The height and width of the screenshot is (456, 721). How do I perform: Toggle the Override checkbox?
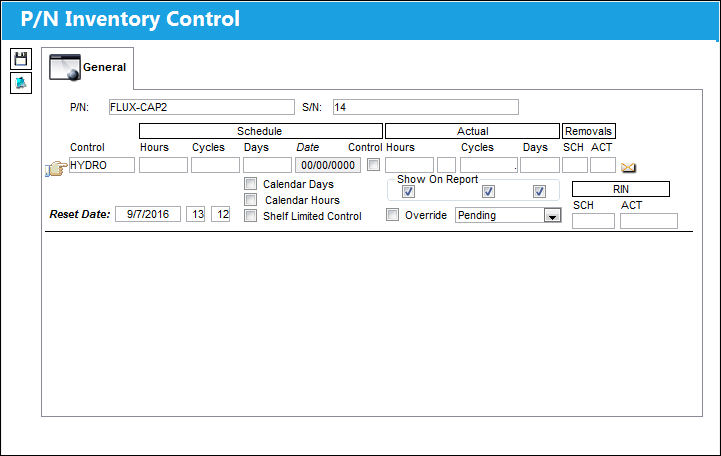click(x=392, y=215)
